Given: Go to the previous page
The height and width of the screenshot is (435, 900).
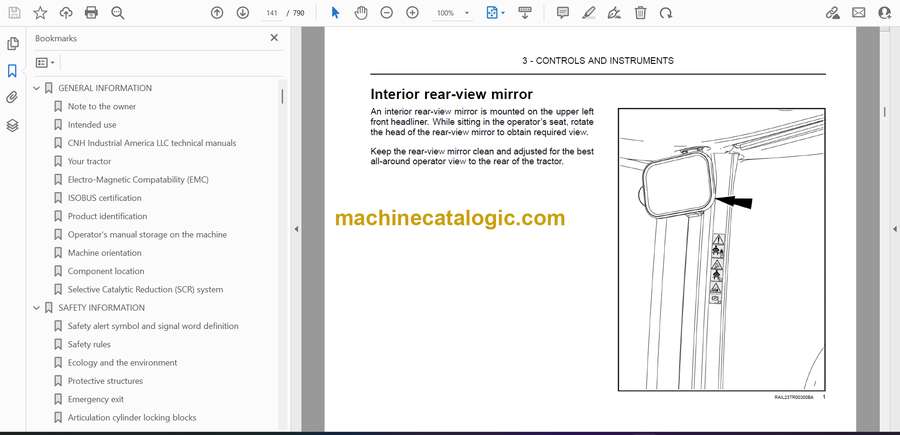Looking at the screenshot, I should click(217, 13).
